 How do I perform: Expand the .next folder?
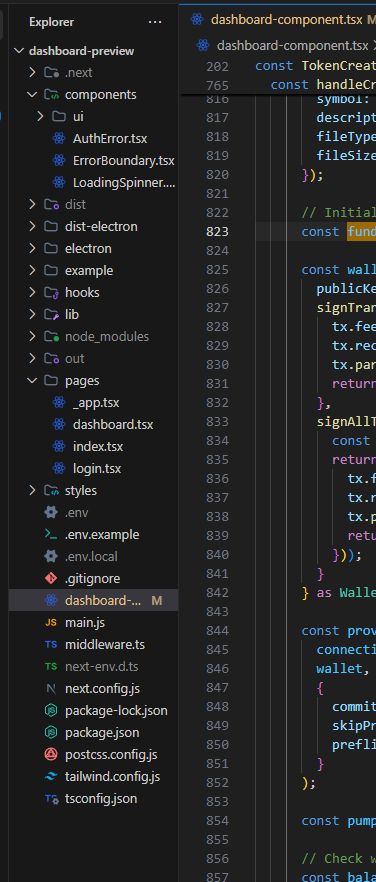[x=33, y=73]
